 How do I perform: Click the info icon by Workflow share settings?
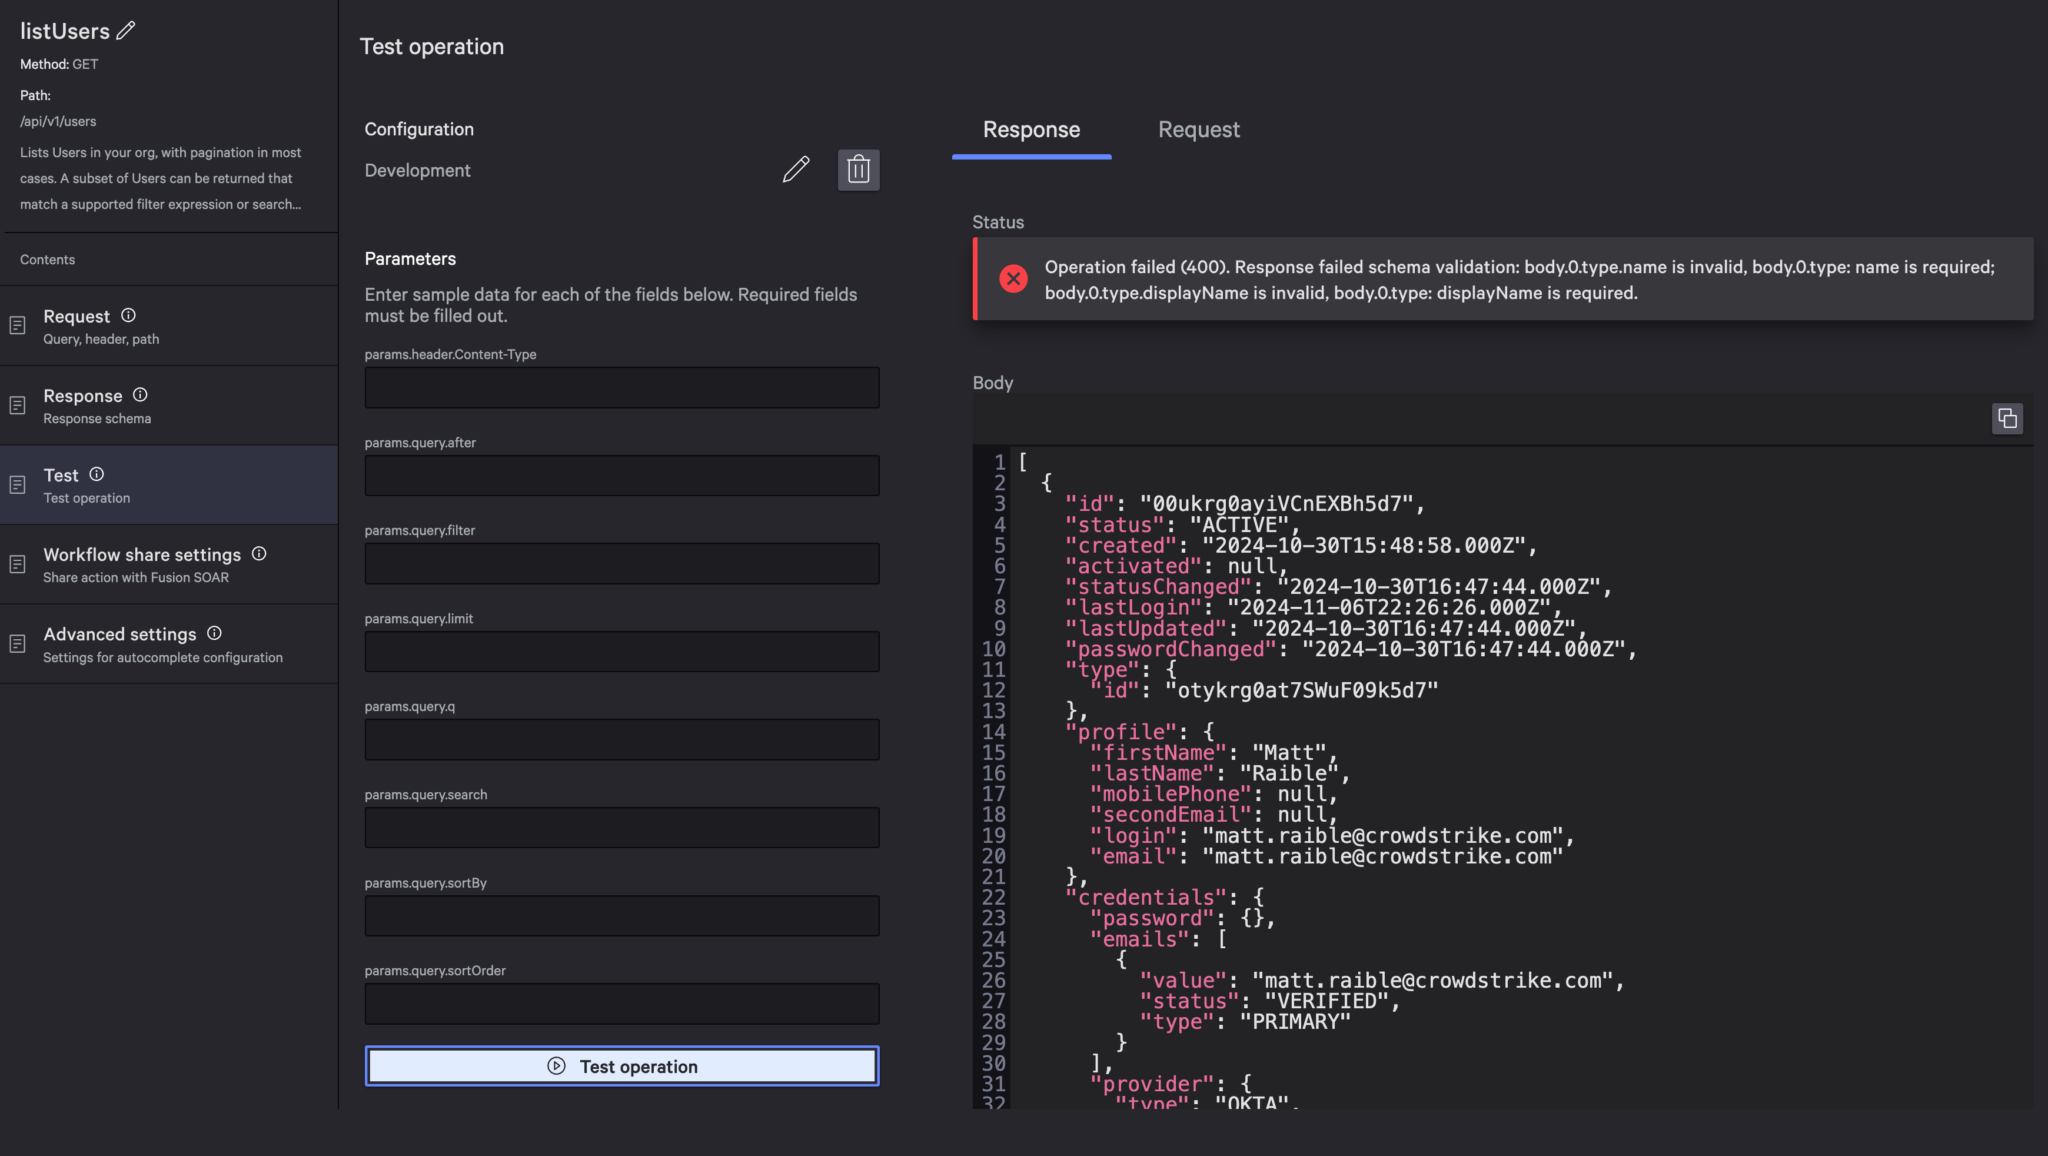(259, 553)
